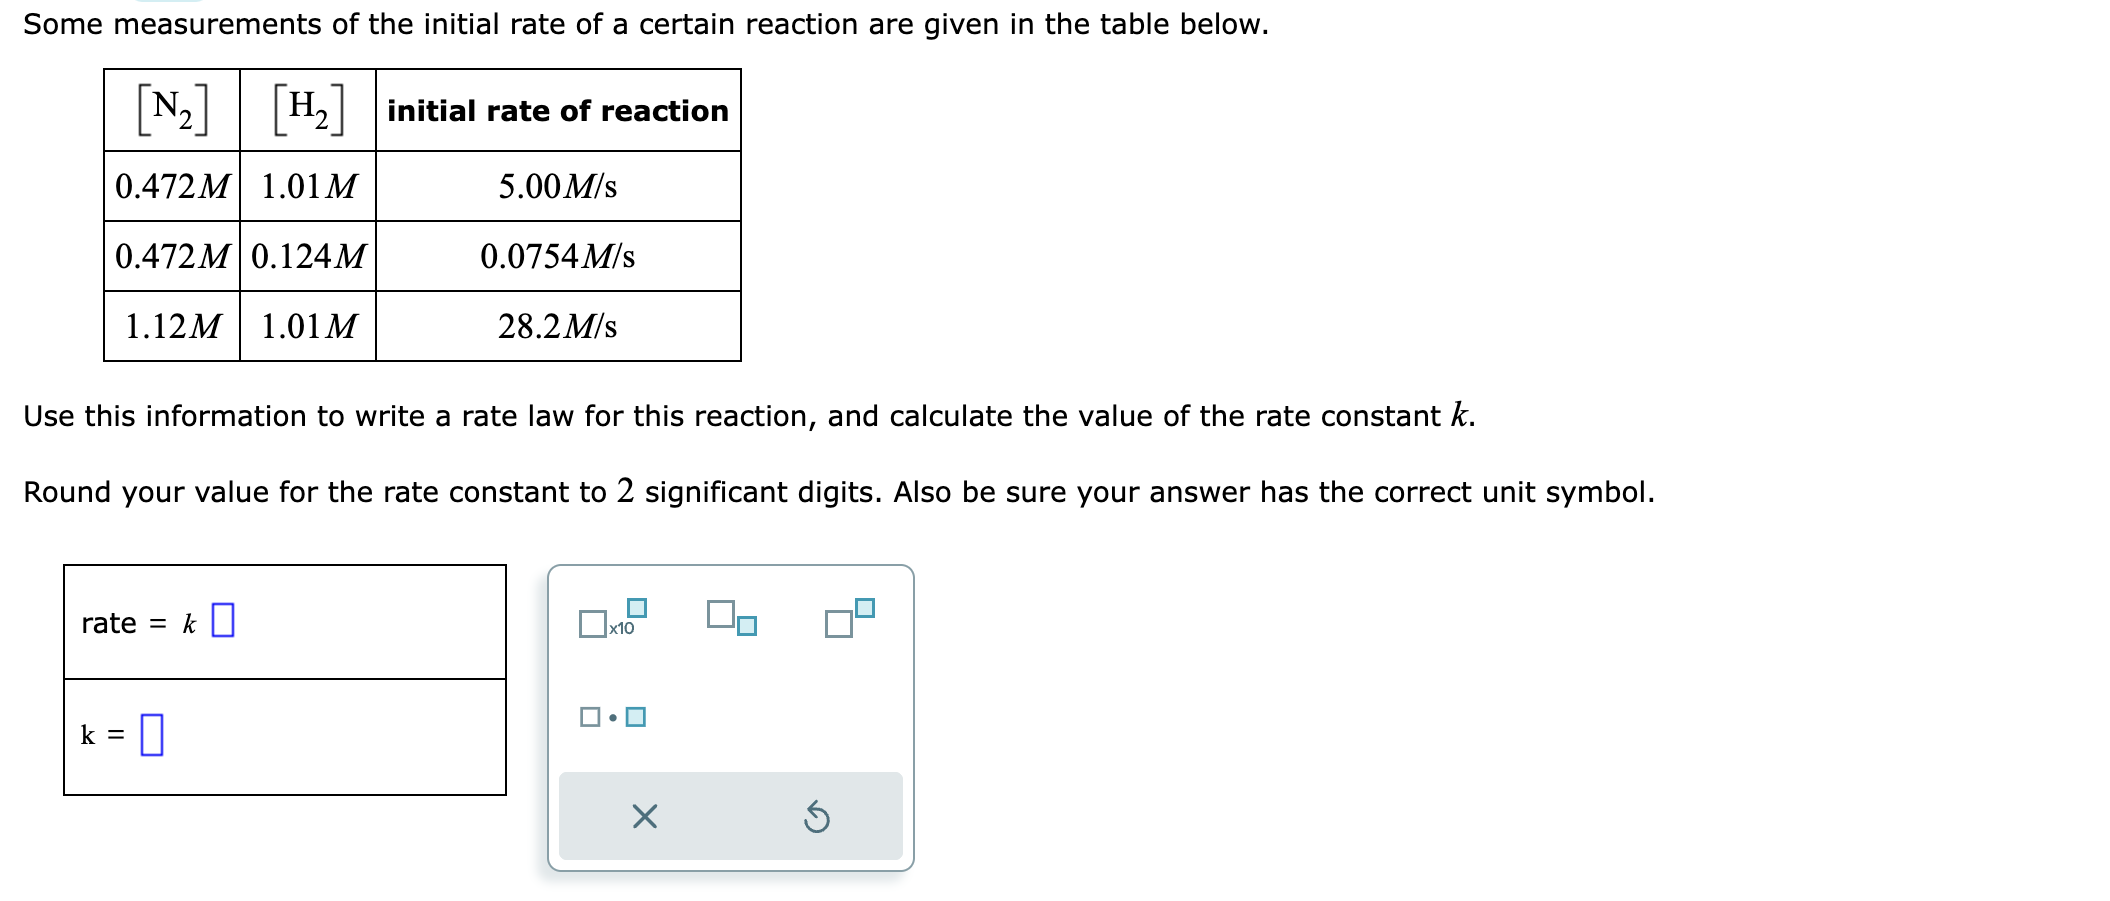Viewport: 2110px width, 901px height.
Task: Click the 0.124 M hydrogen concentration cell
Action: click(308, 256)
